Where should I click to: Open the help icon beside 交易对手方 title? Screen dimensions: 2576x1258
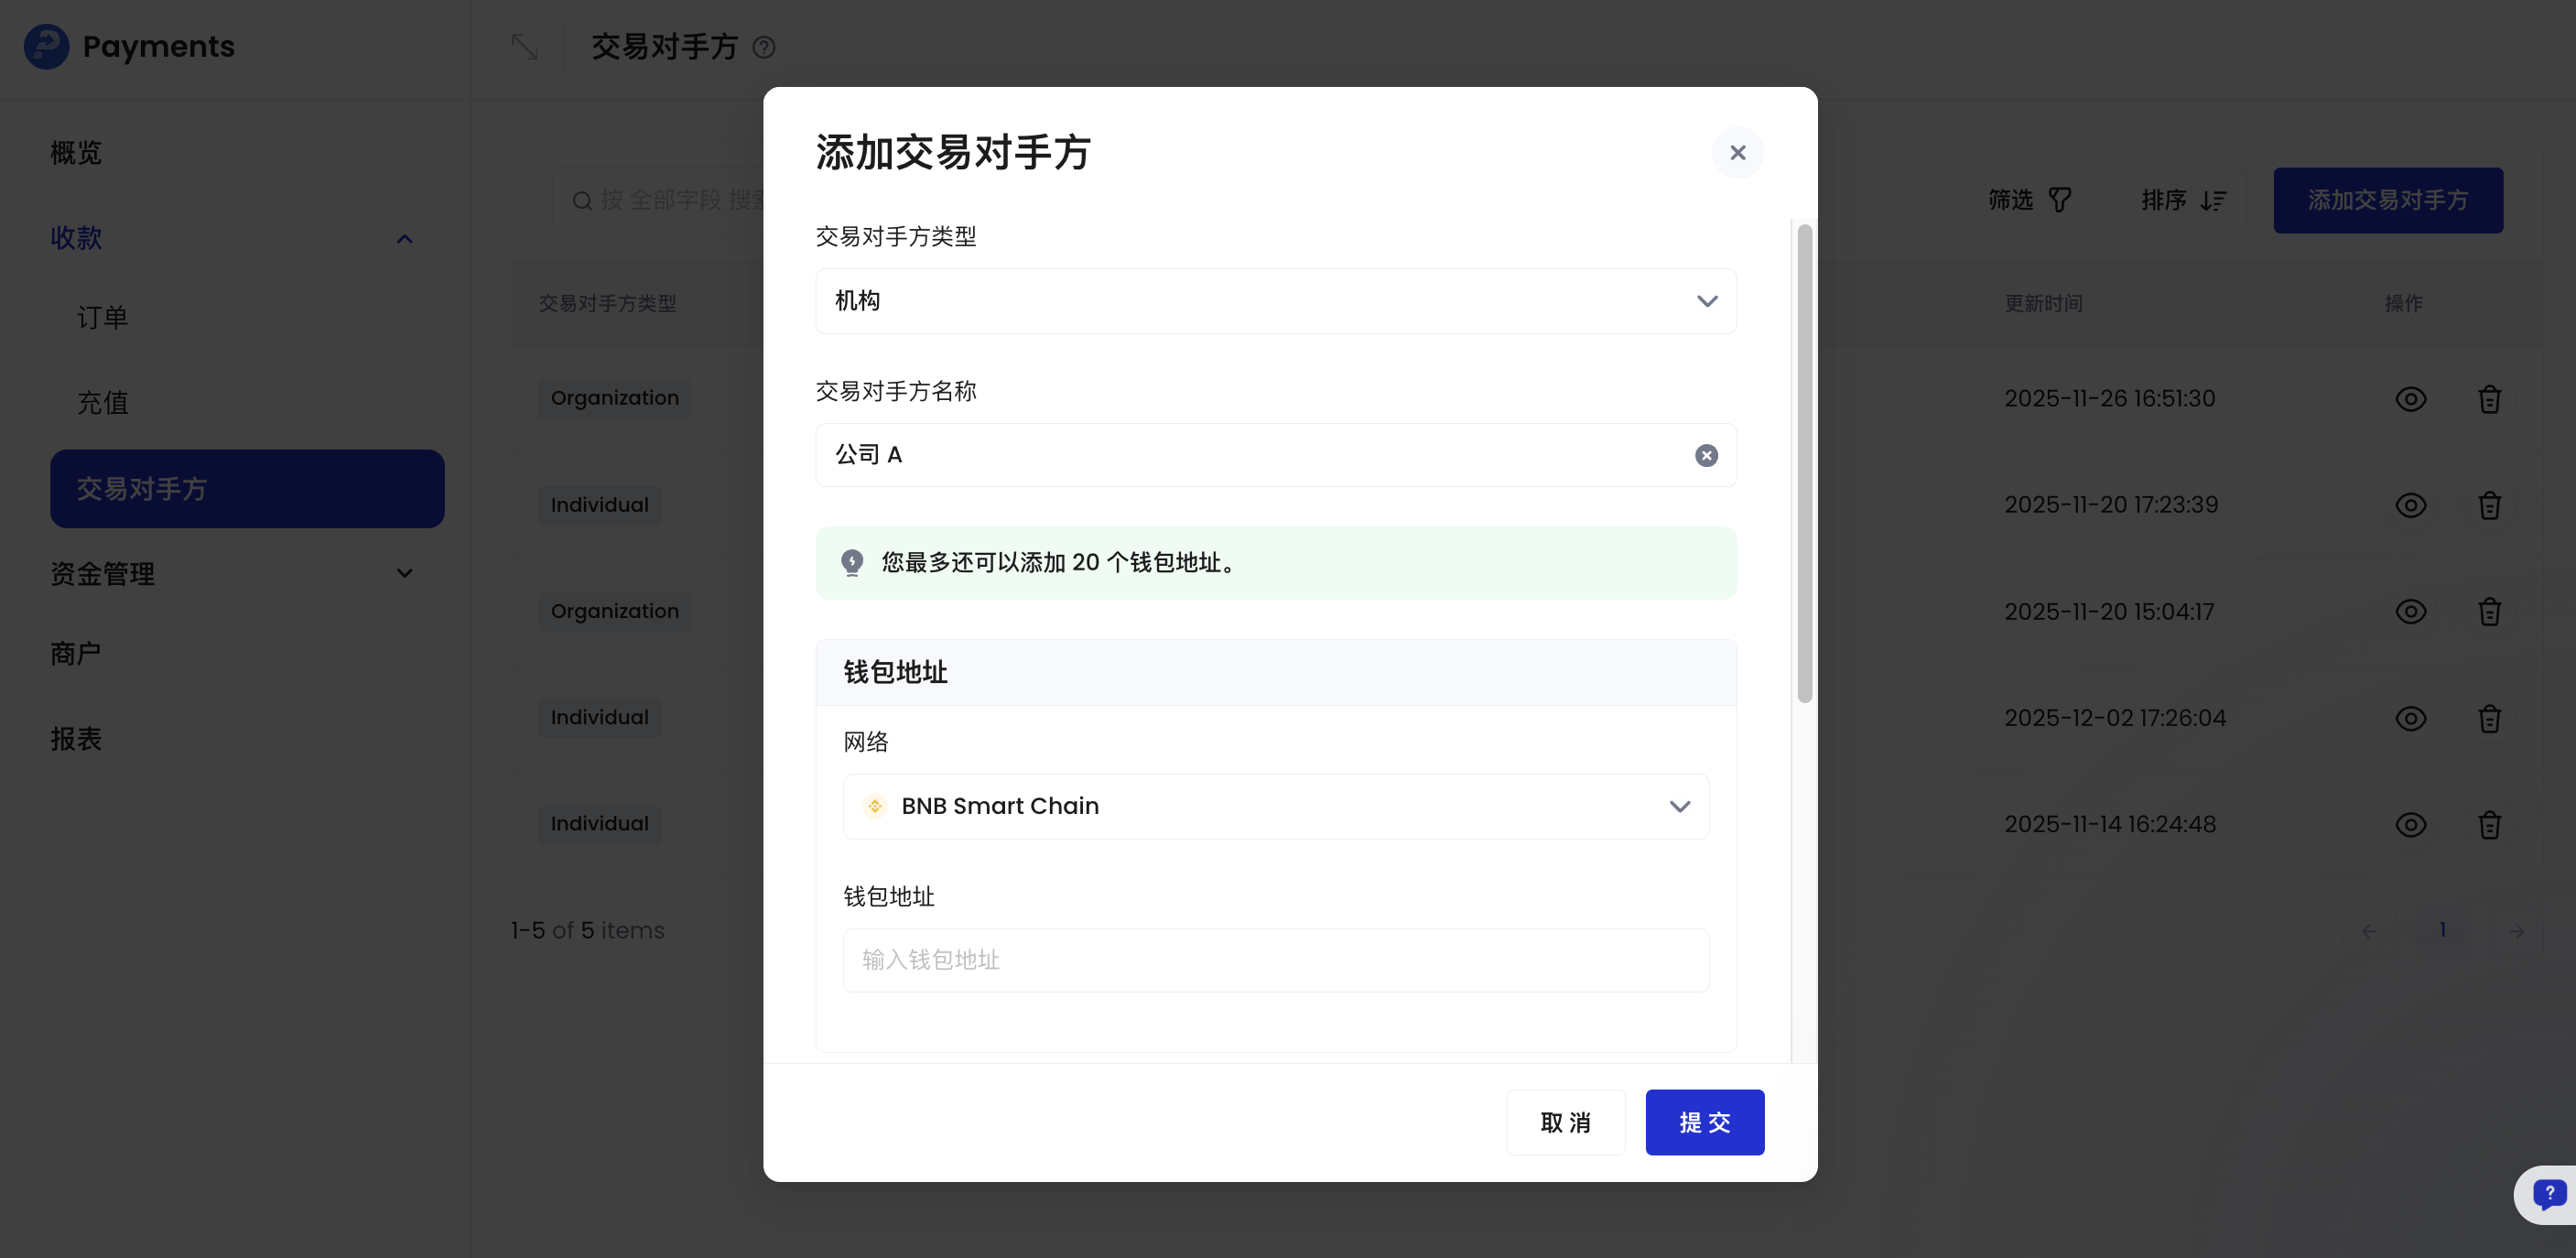click(x=764, y=47)
